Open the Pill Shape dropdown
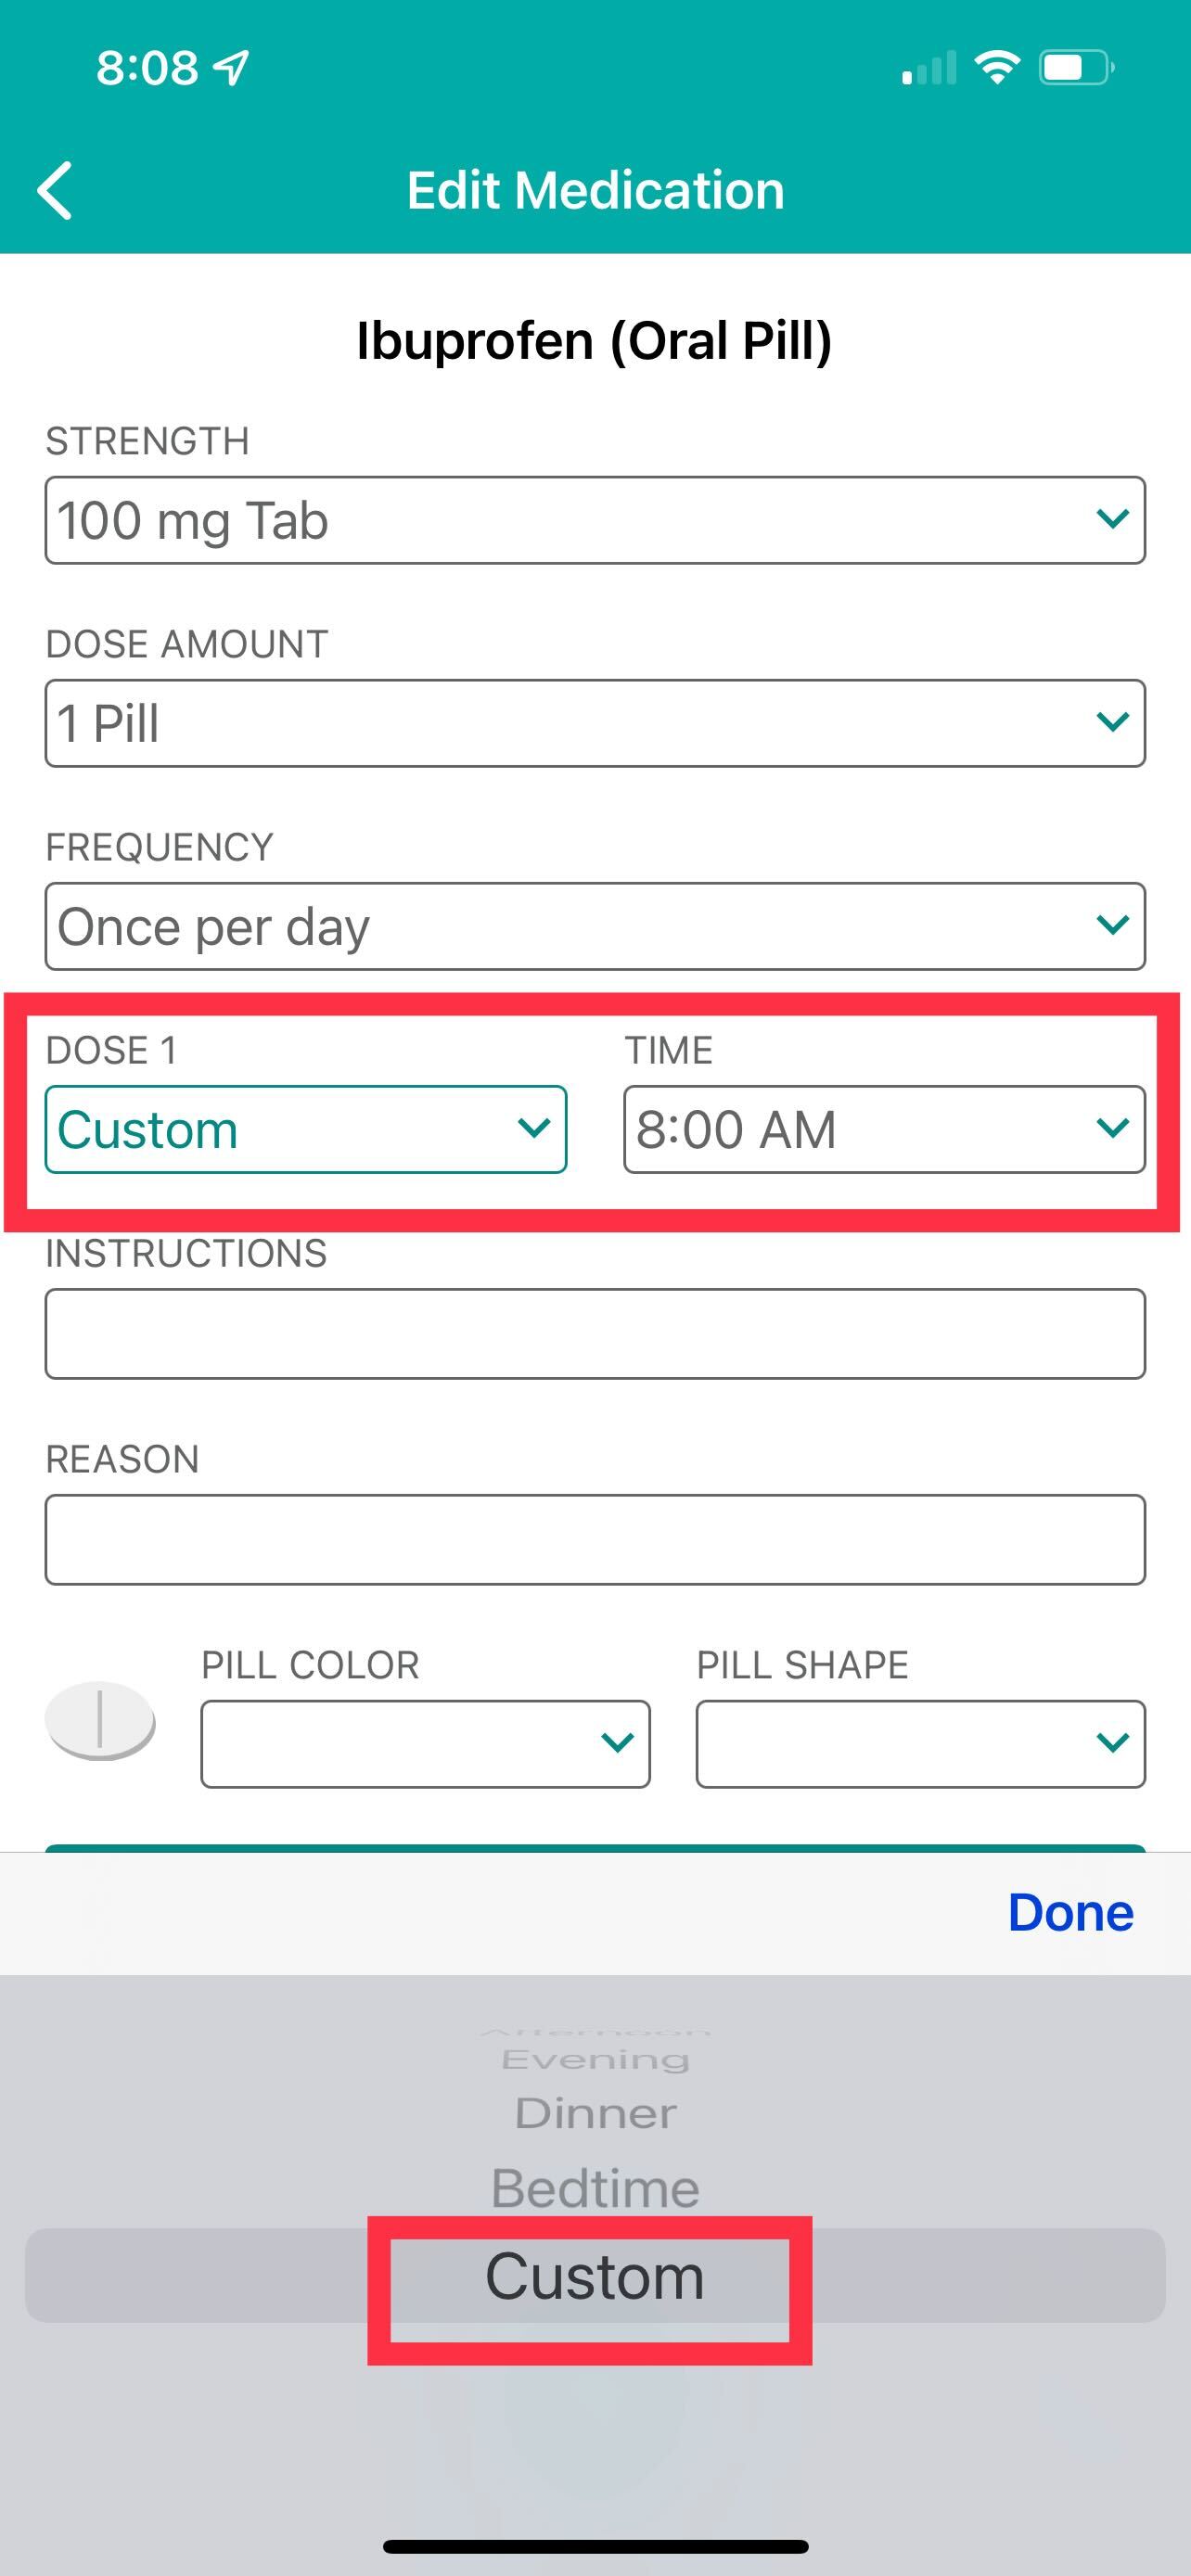Screen dimensions: 1191x2576 click(920, 1743)
